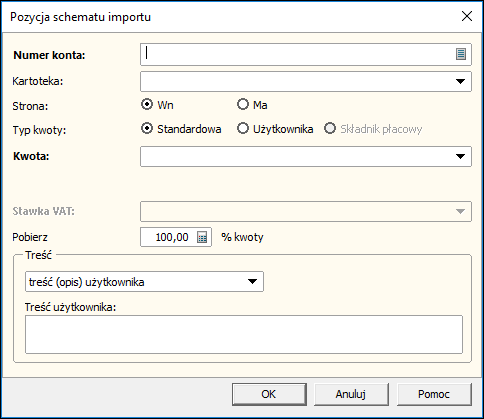
Task: Expand the Kartoteka dropdown
Action: tap(460, 81)
